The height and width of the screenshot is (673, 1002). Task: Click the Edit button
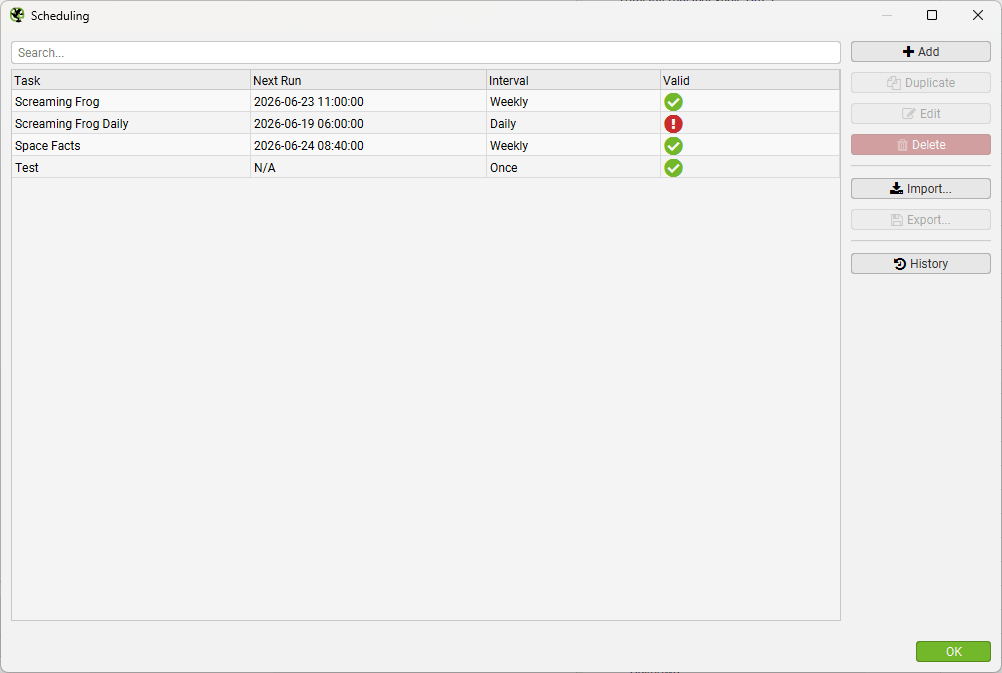click(x=920, y=114)
